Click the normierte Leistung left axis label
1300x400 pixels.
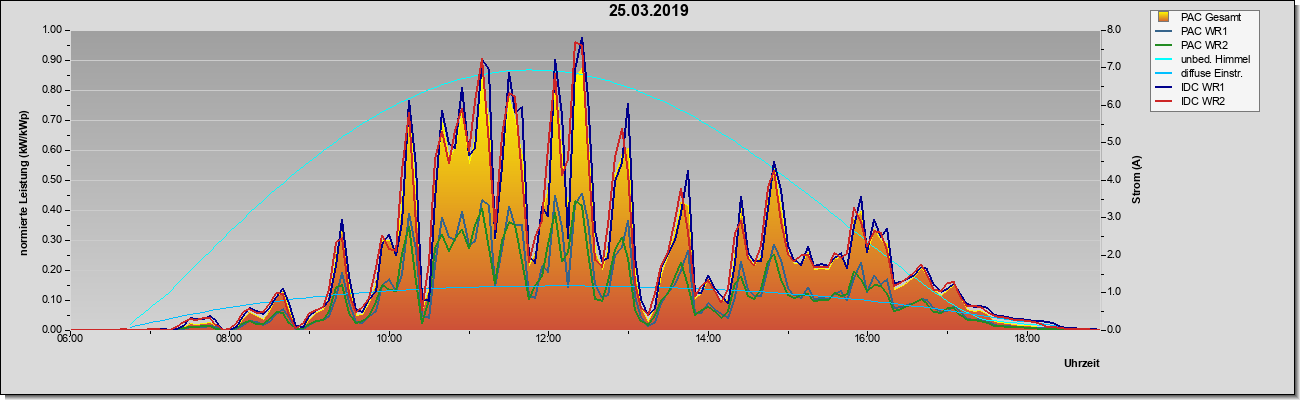[23, 180]
